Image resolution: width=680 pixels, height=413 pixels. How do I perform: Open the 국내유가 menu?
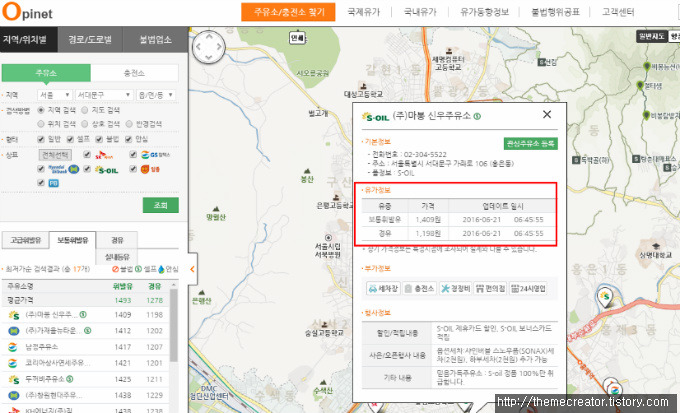[x=420, y=12]
